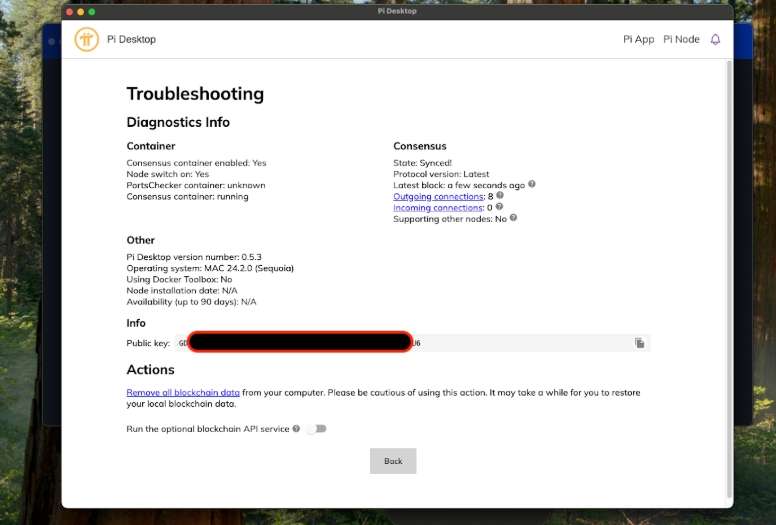Click help icon beside blockchain API service label
Screen dimensions: 776x525
pos(296,428)
